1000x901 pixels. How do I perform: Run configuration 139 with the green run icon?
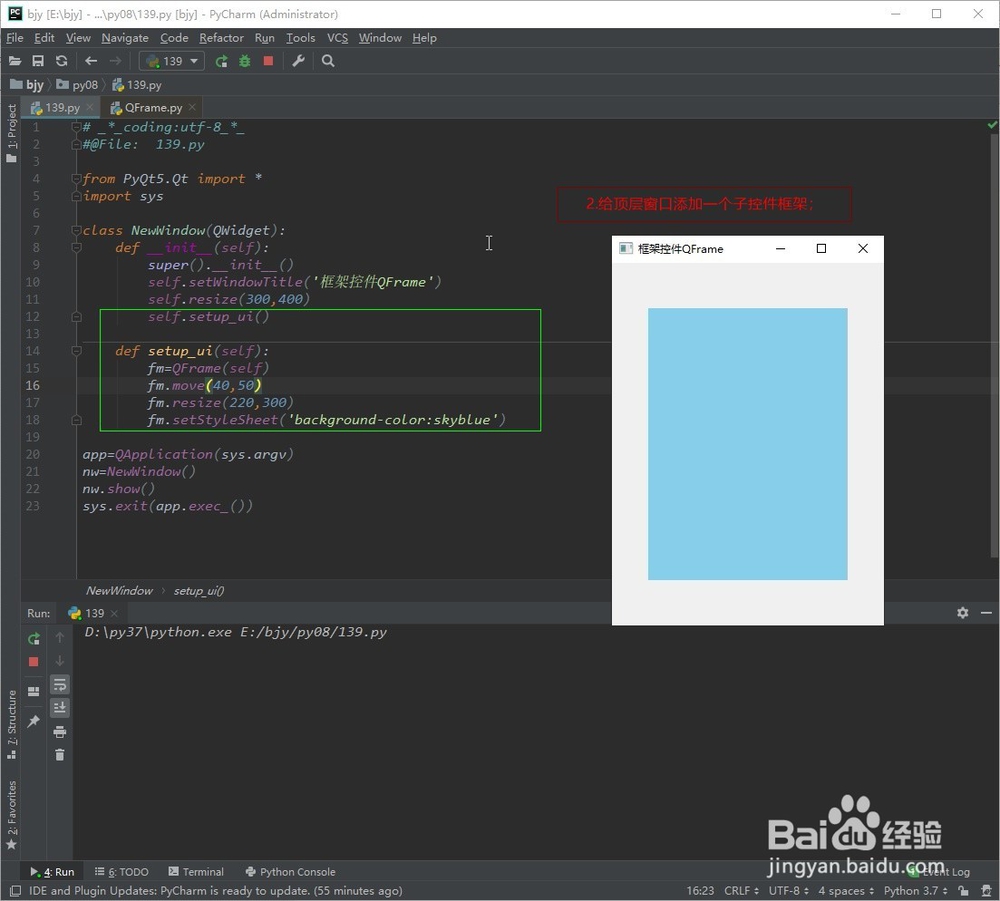point(221,61)
